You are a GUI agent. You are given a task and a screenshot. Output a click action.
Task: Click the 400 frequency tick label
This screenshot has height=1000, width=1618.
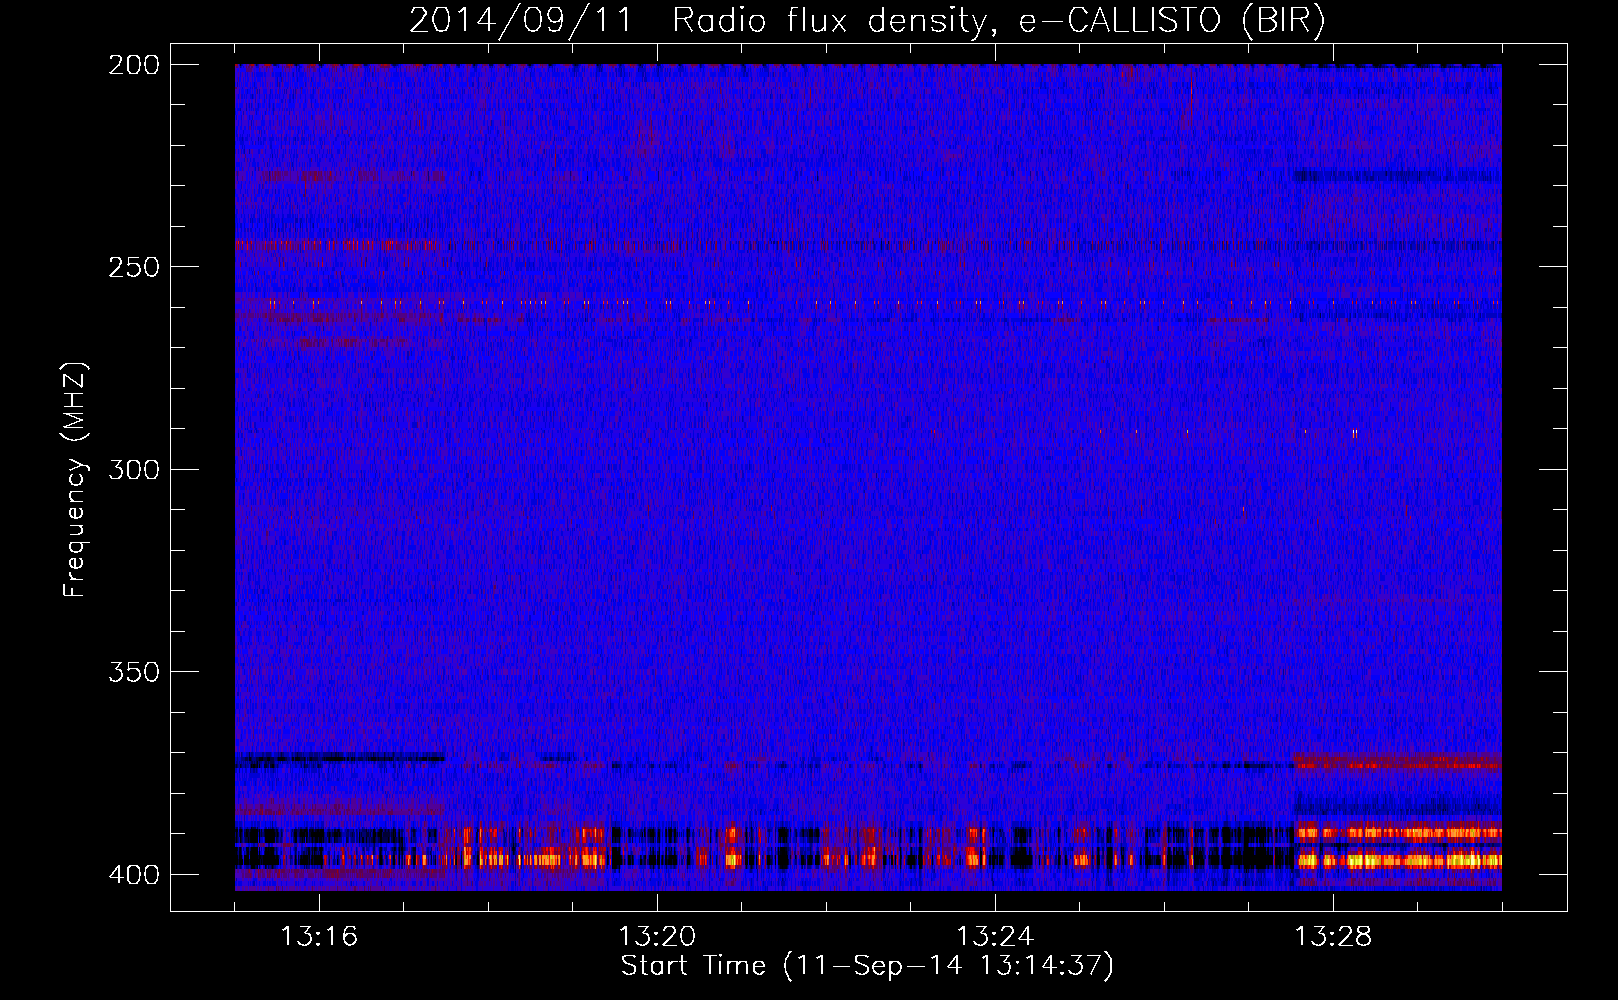(x=134, y=874)
